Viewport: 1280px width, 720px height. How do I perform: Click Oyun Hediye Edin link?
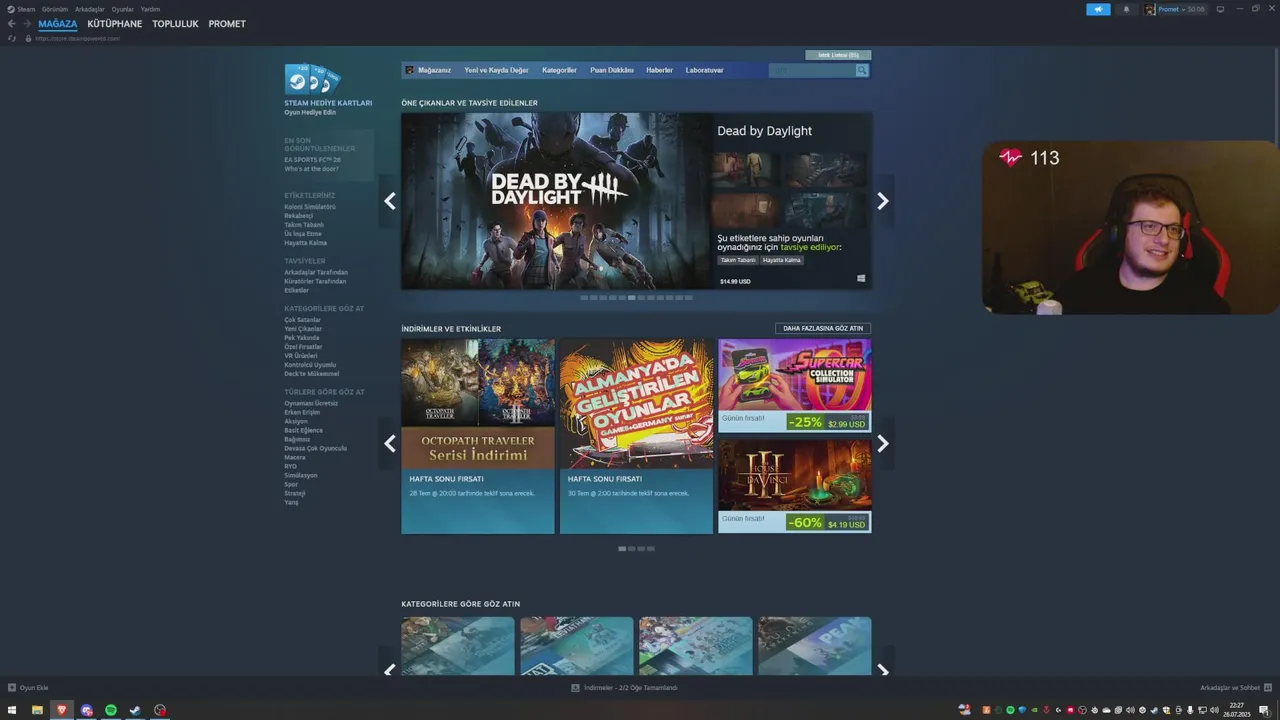click(x=310, y=112)
